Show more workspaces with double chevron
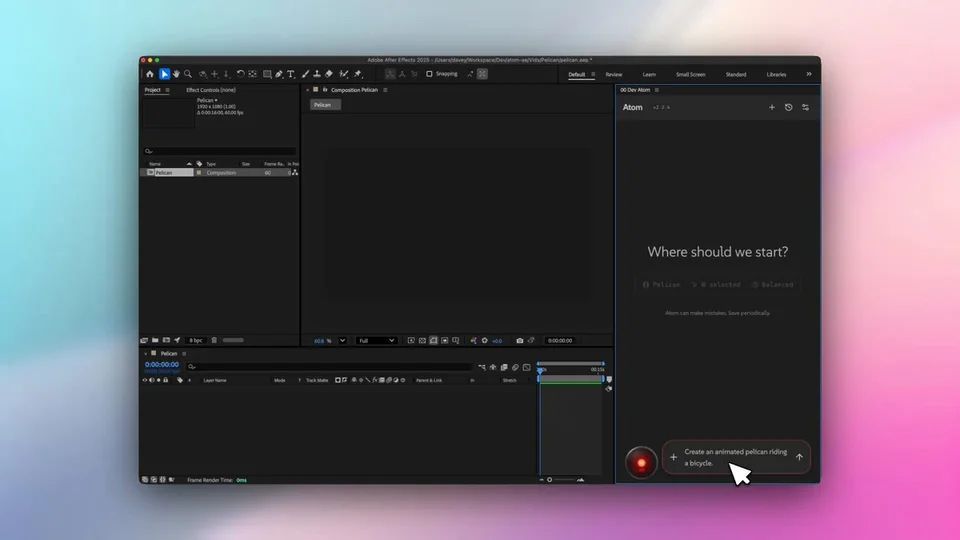 pos(809,74)
